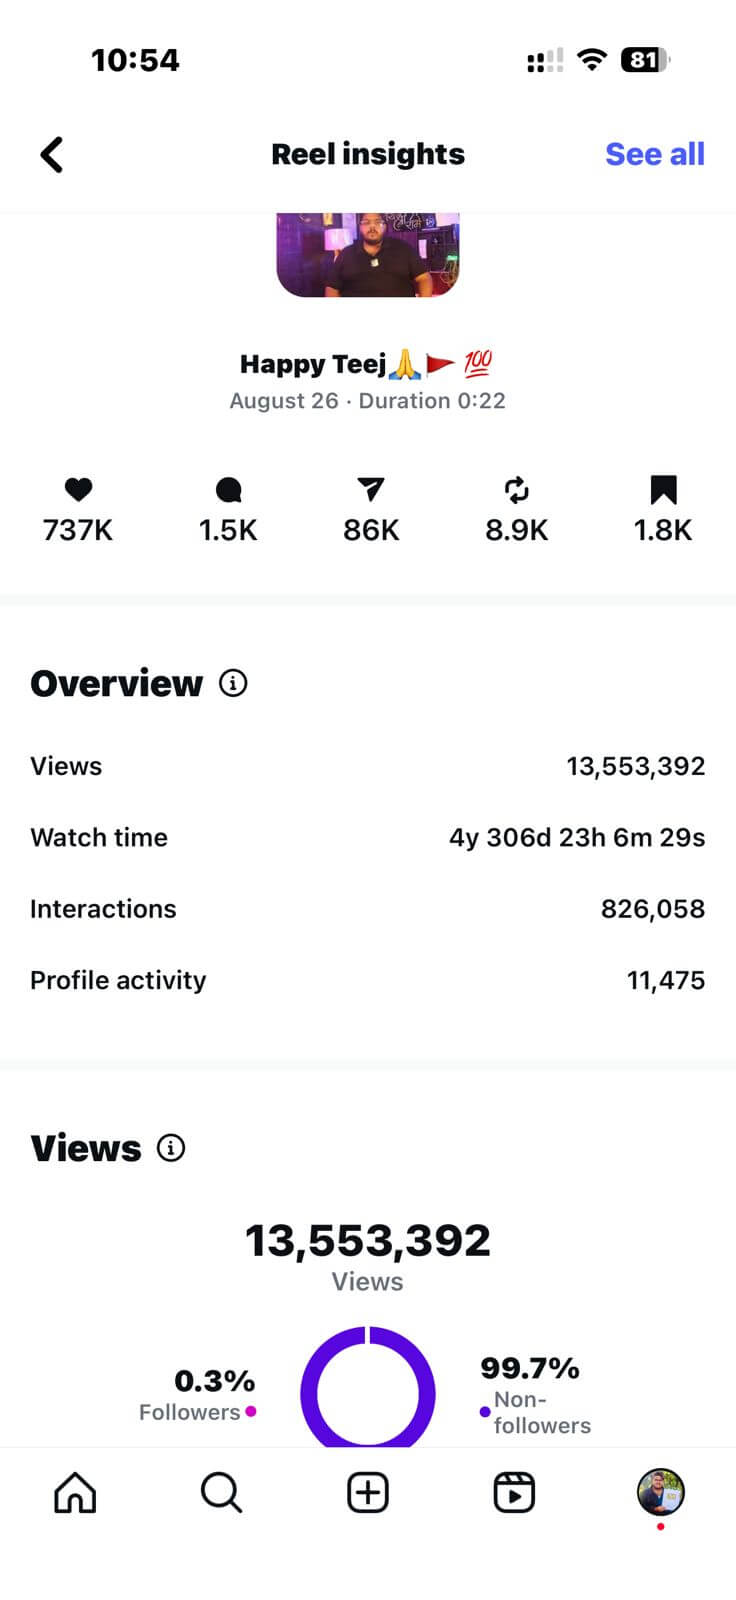This screenshot has width=736, height=1600.
Task: Open the Search tab
Action: pos(221,1493)
